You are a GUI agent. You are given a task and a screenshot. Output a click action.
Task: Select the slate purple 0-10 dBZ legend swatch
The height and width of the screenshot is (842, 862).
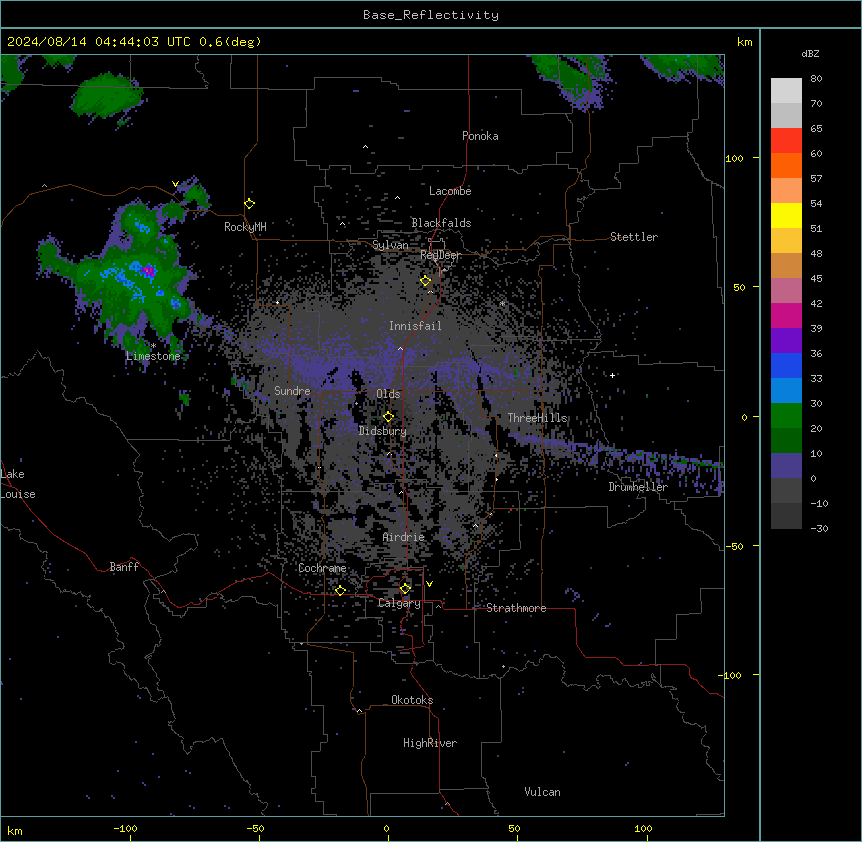point(786,465)
